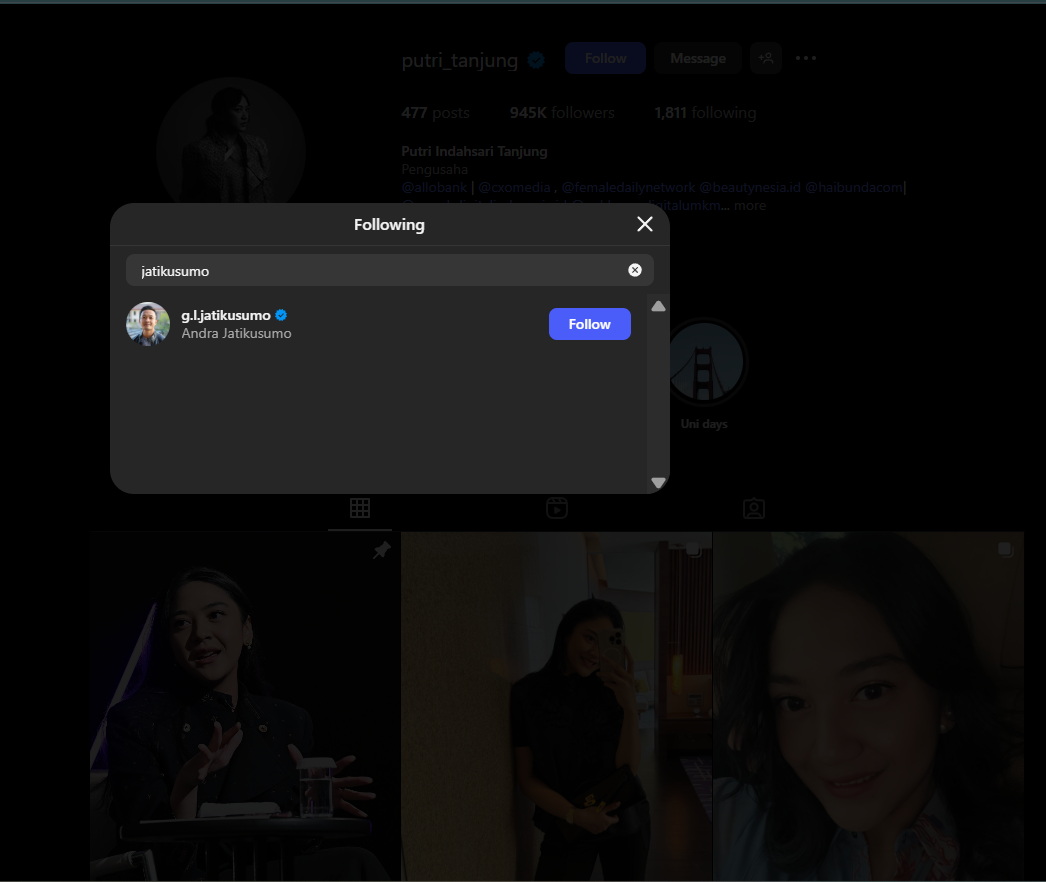Message putri_tanjung from profile header
The image size is (1046, 882).
tap(697, 59)
